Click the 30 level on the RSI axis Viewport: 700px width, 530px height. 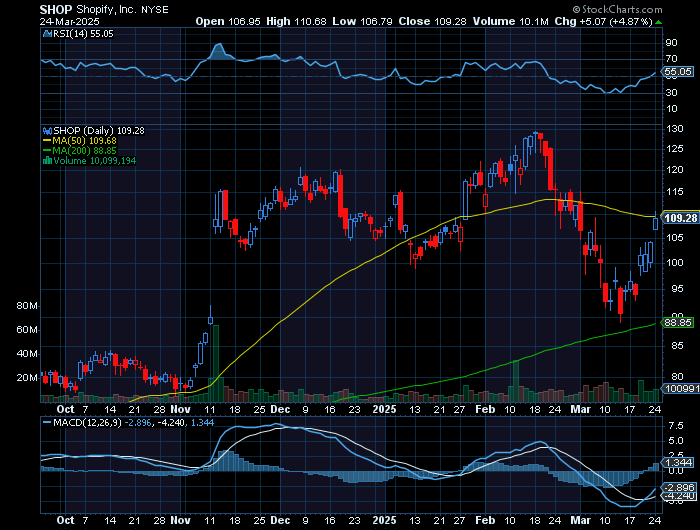click(671, 92)
